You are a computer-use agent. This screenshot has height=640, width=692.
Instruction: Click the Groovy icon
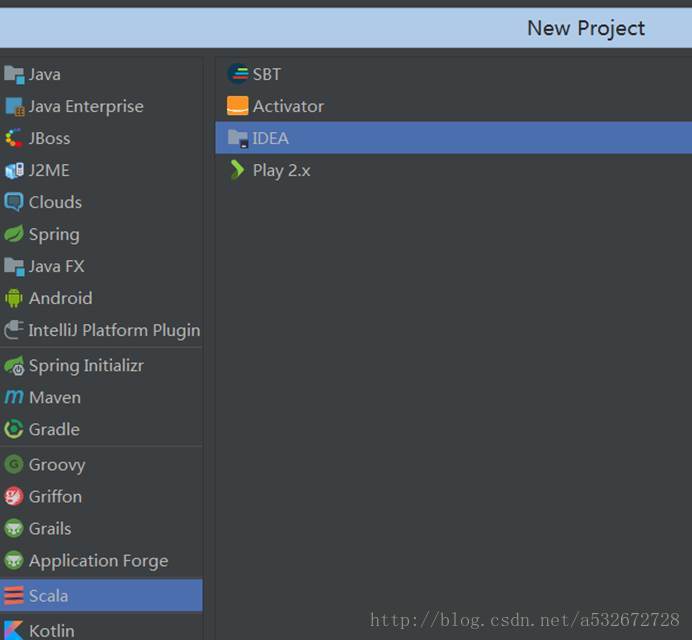coord(14,465)
